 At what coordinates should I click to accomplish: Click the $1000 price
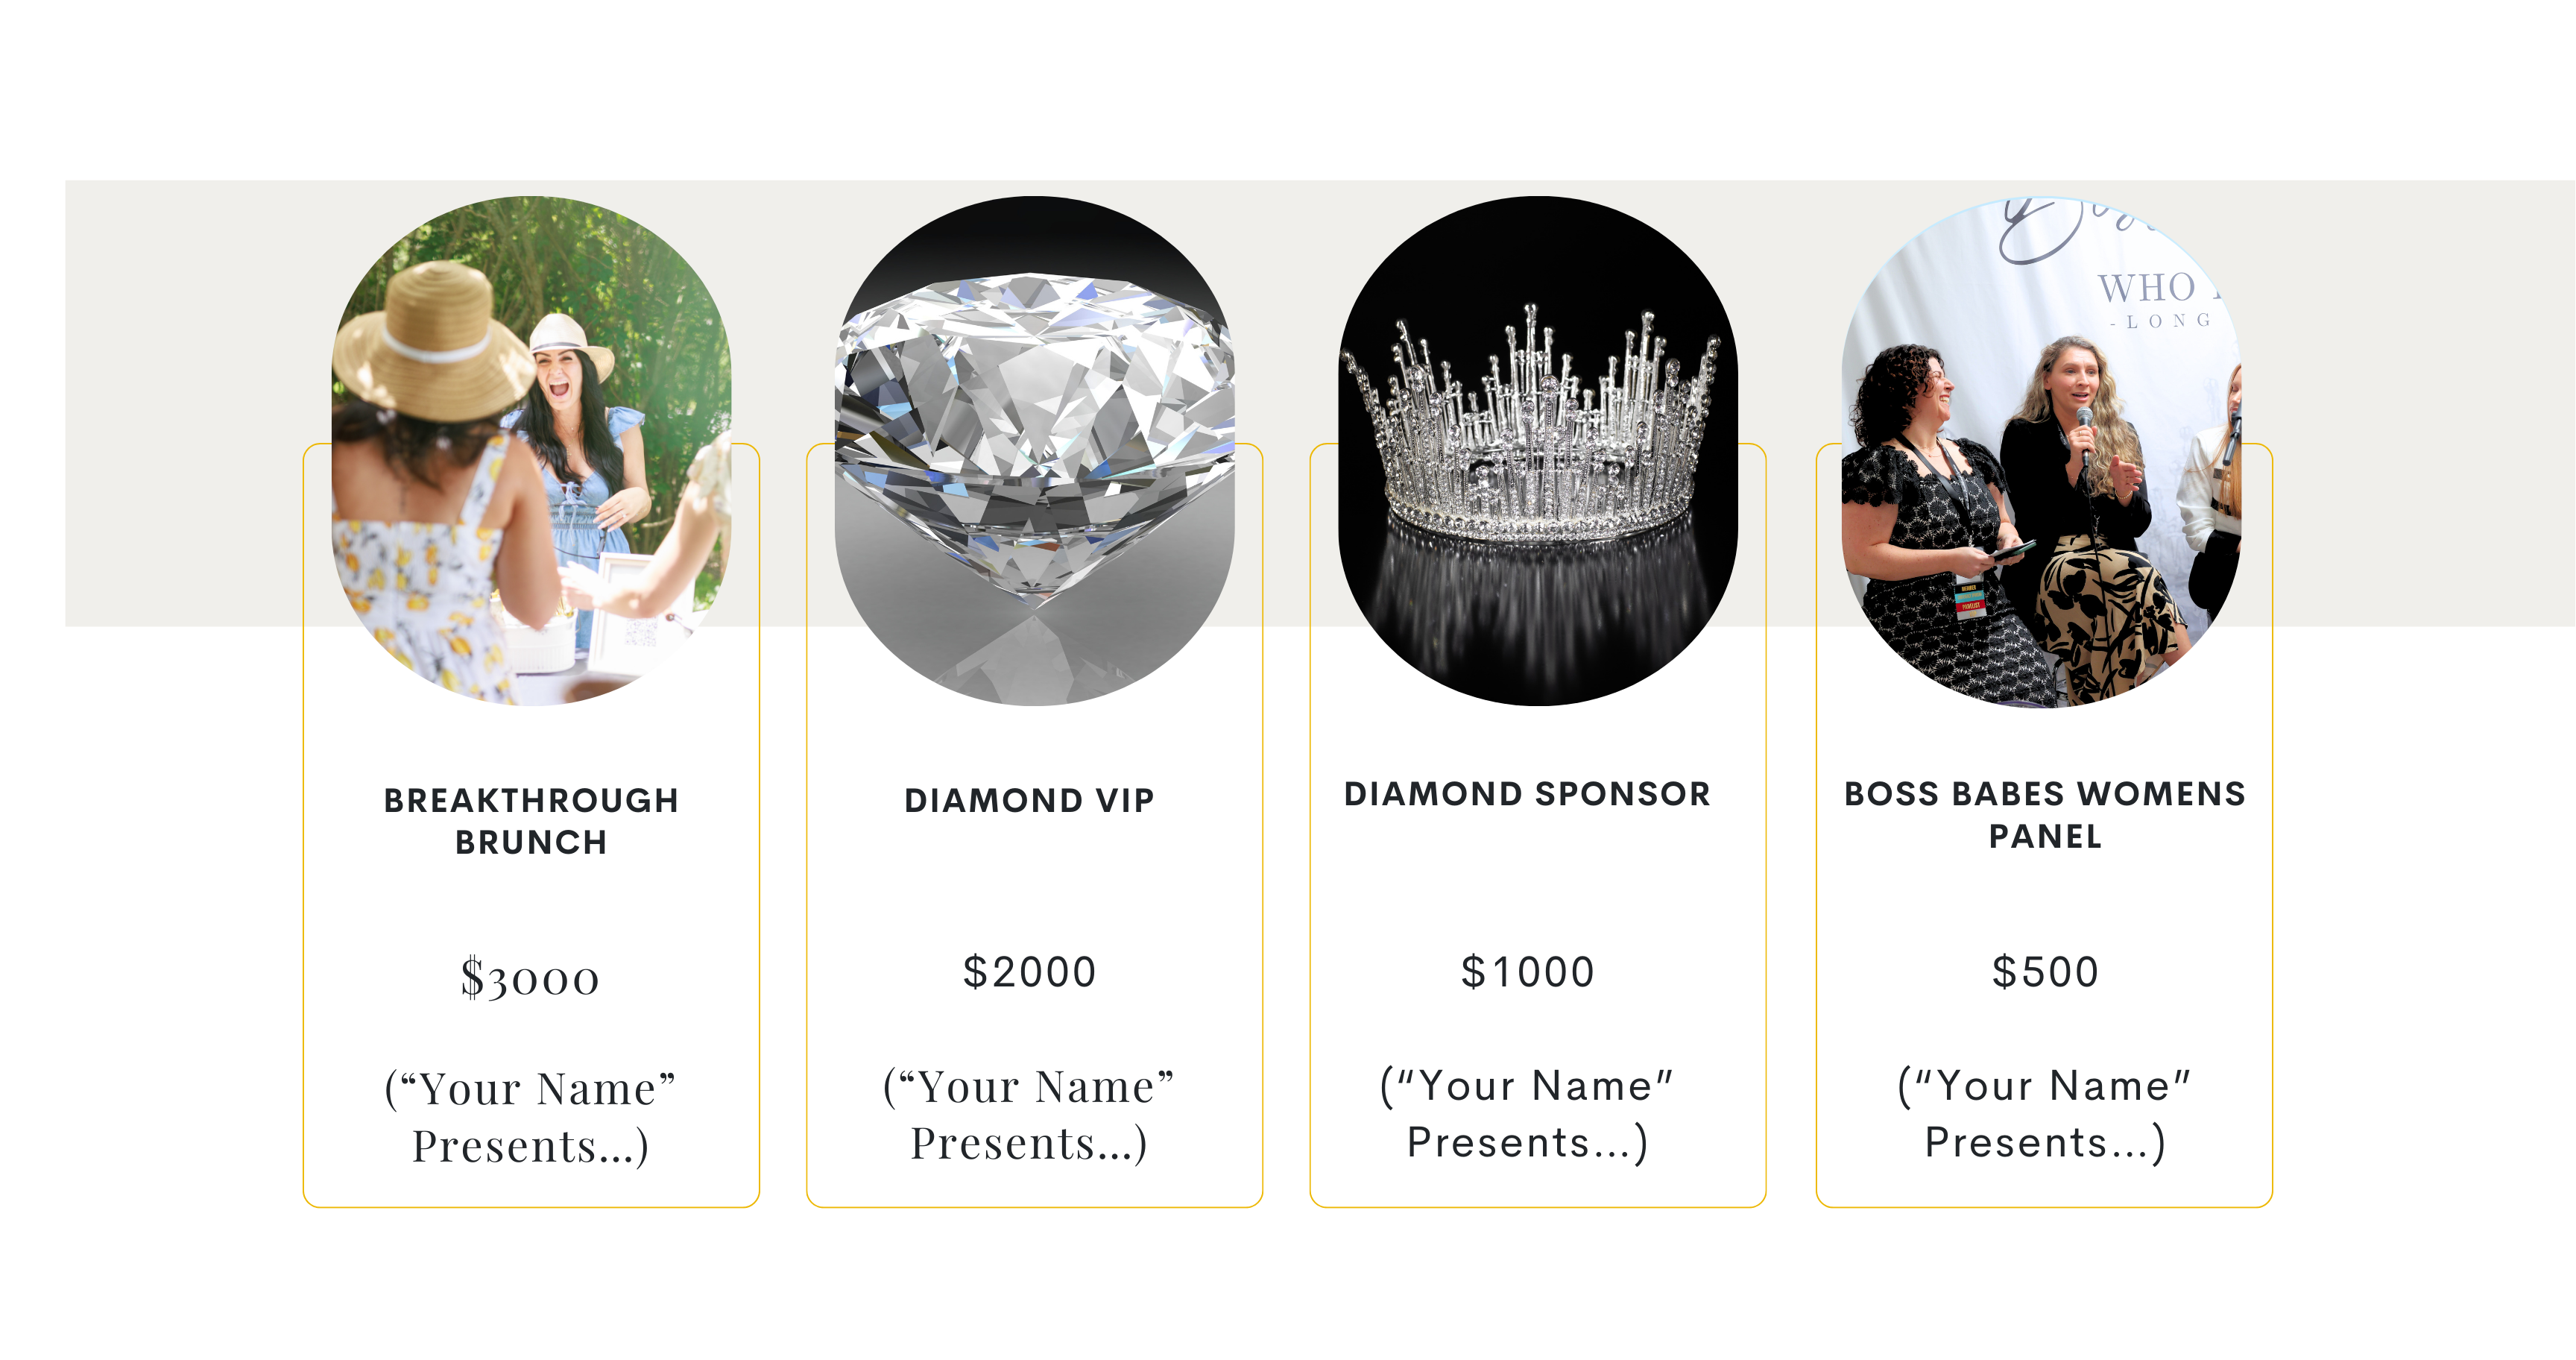click(1527, 972)
